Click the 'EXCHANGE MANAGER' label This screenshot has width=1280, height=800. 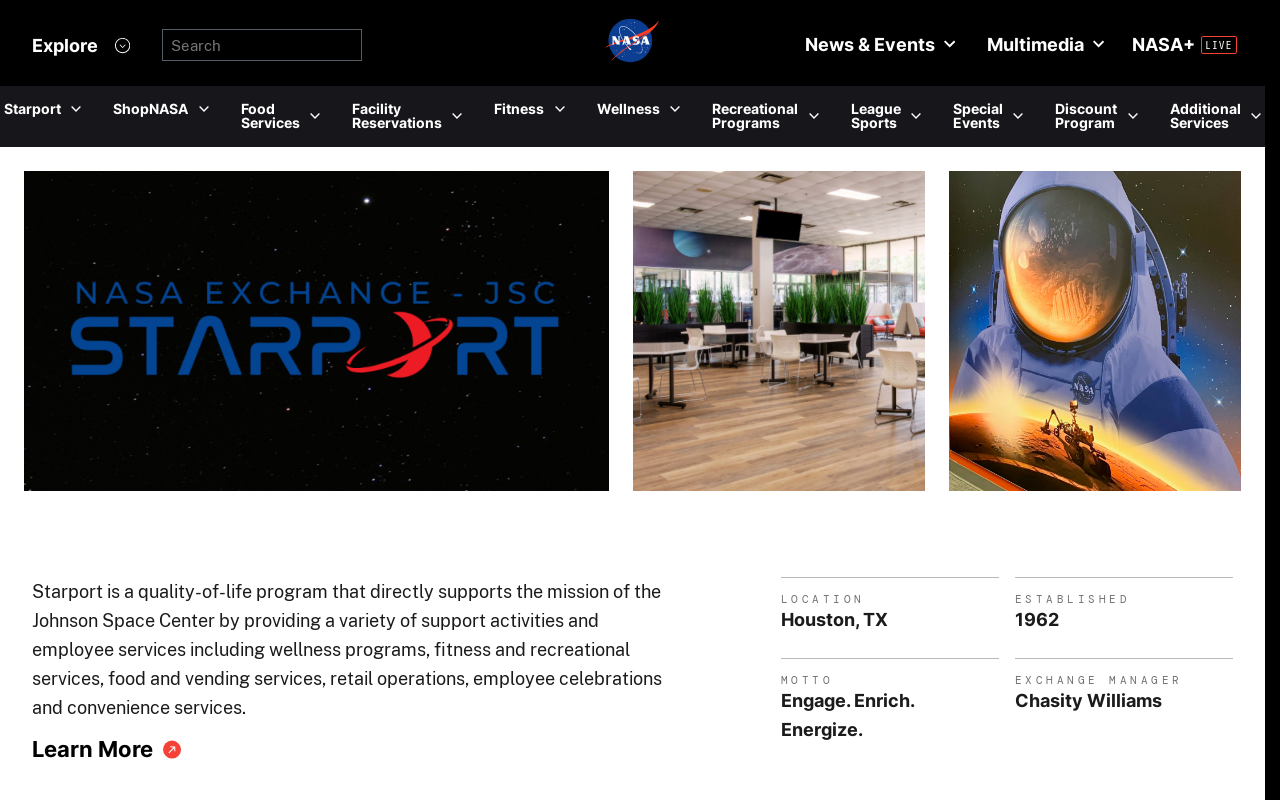pos(1097,680)
